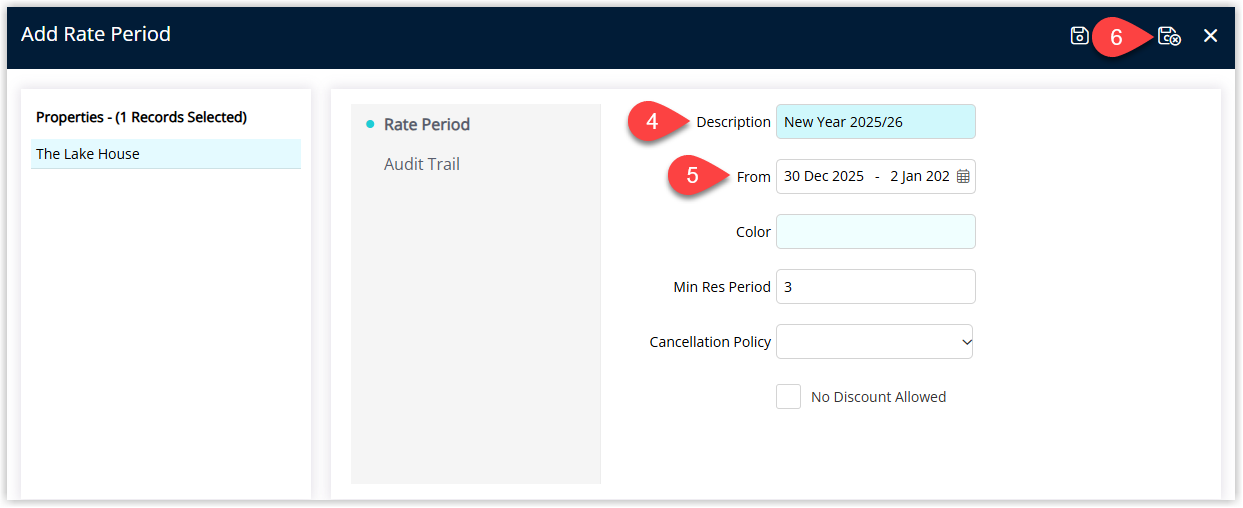Select the Rate Period tab
This screenshot has width=1243, height=508.
click(x=427, y=125)
